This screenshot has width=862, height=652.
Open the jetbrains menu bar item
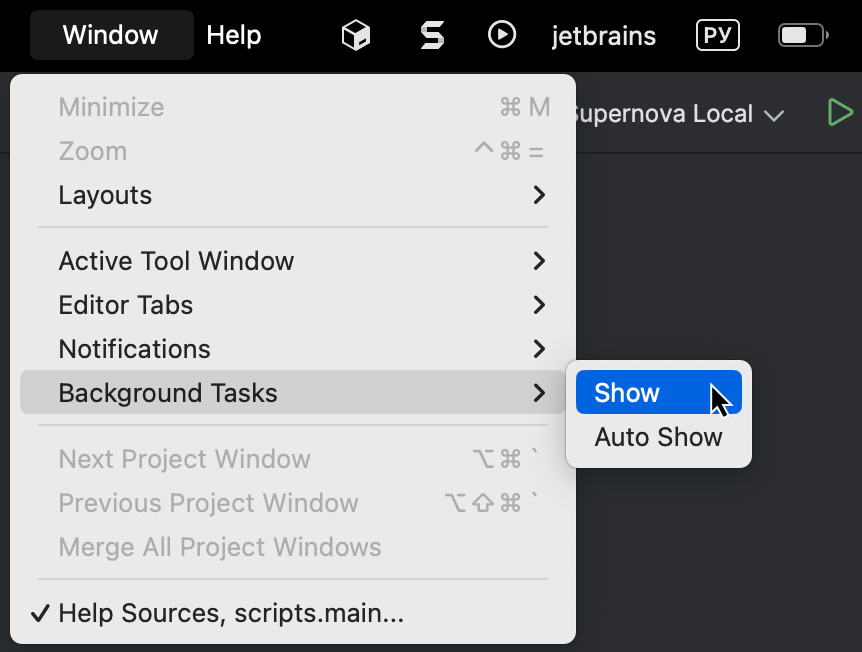(x=604, y=35)
